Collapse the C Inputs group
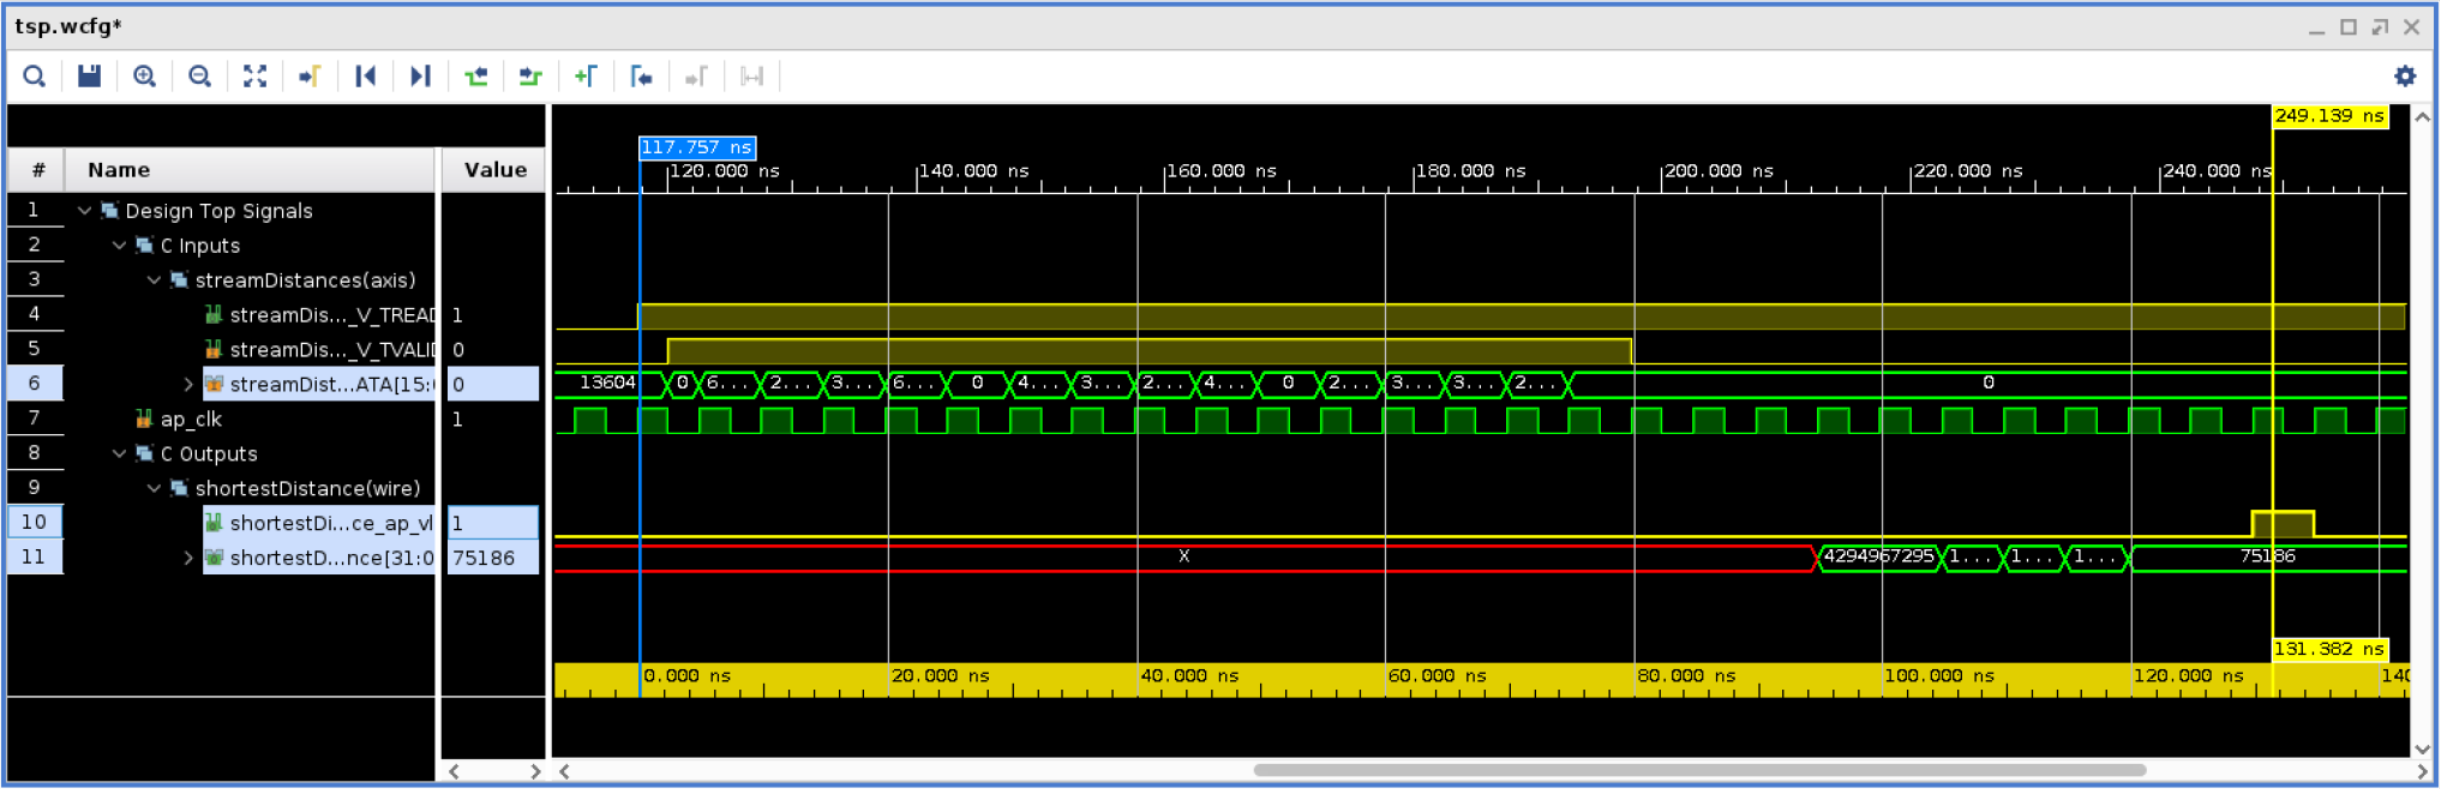 coord(120,245)
